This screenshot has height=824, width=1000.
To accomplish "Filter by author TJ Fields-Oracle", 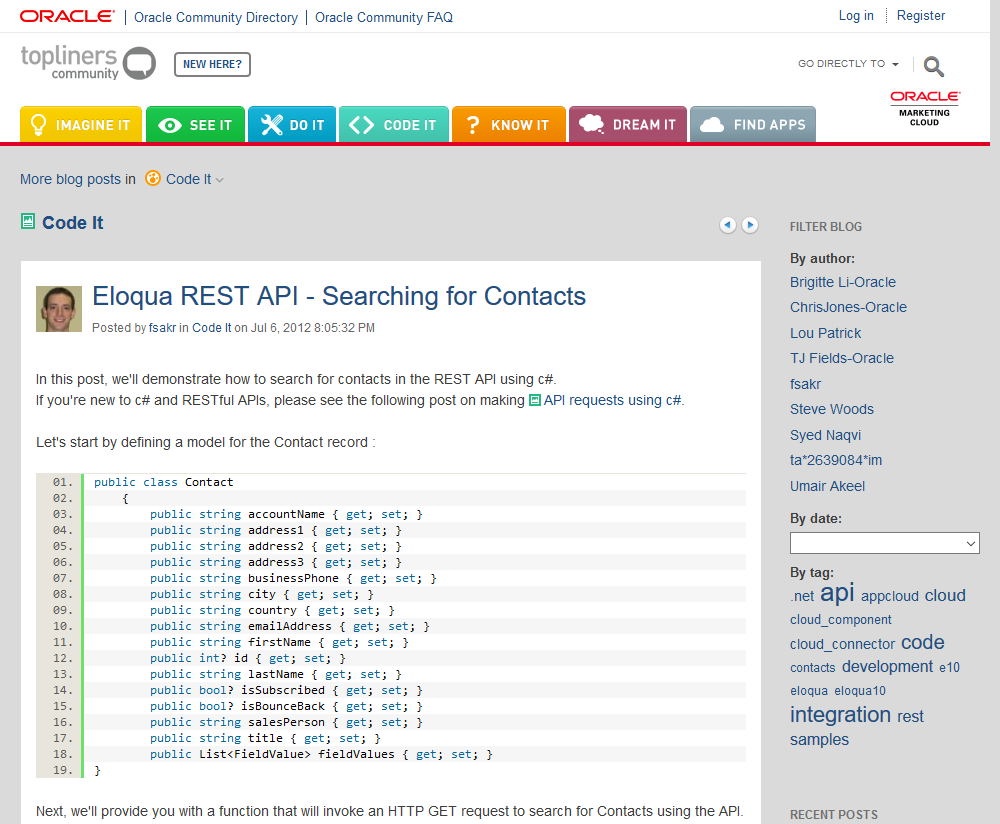I will click(842, 358).
